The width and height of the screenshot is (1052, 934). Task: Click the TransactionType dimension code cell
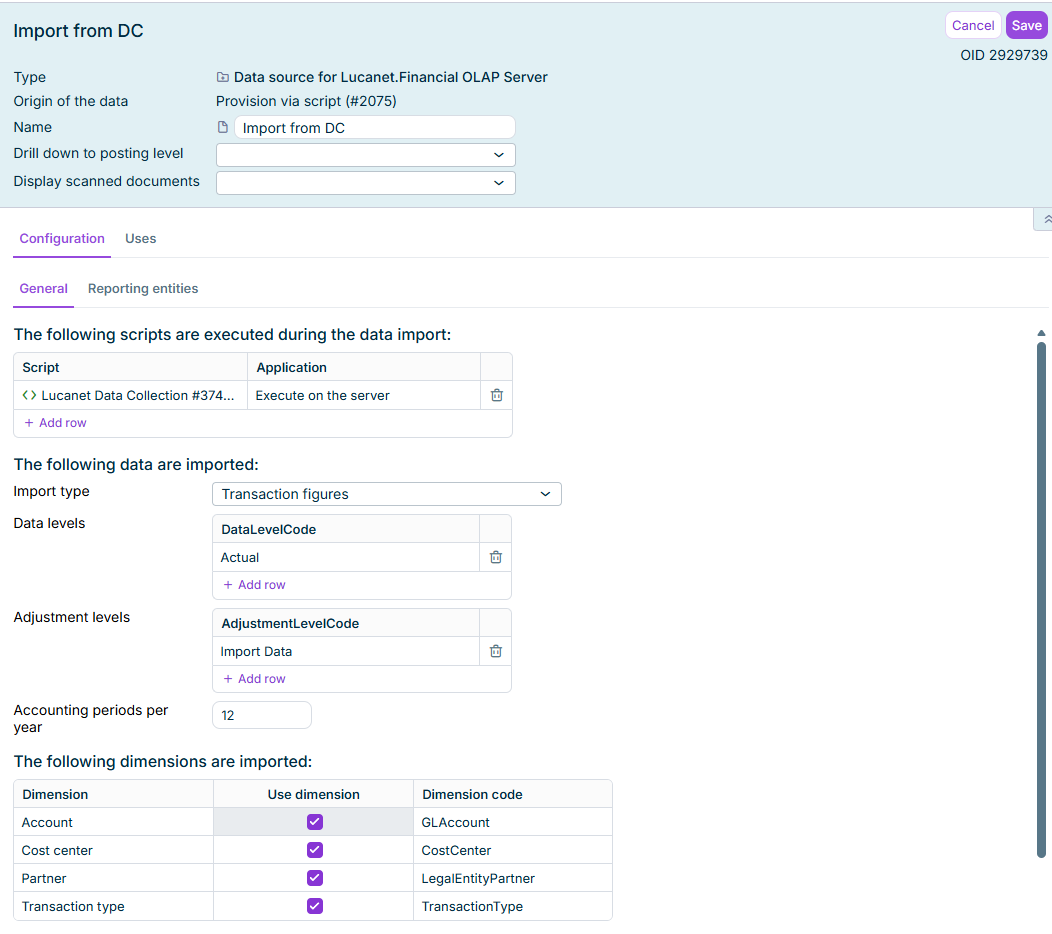pyautogui.click(x=513, y=906)
